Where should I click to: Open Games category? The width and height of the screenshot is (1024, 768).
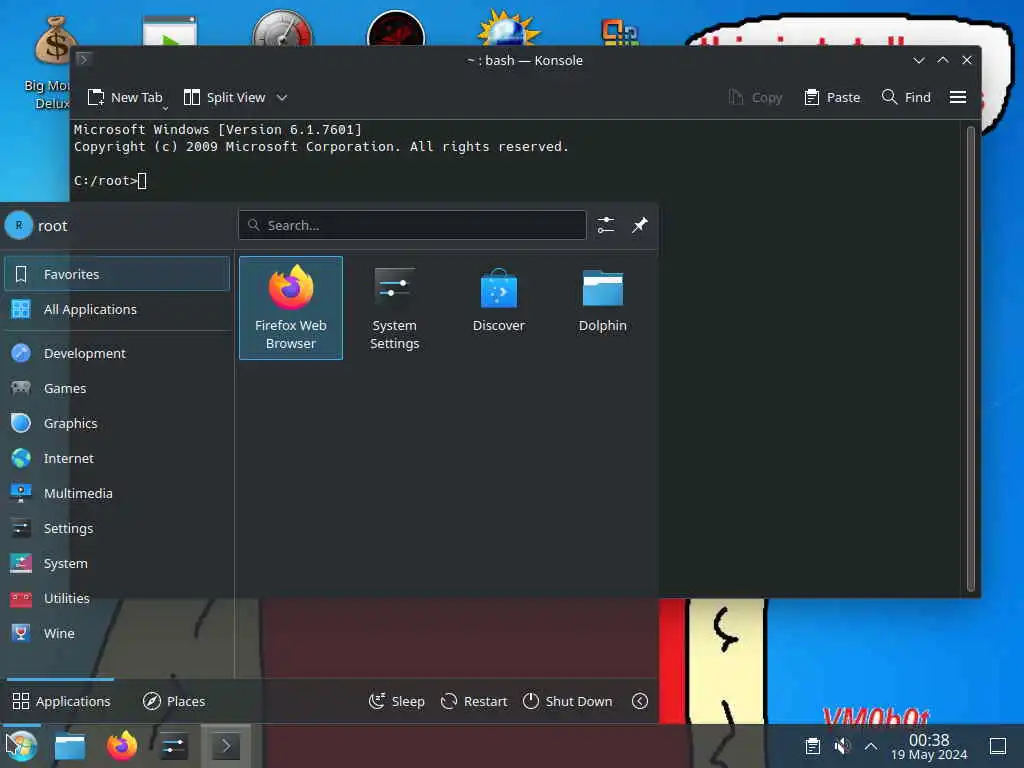[x=117, y=389]
